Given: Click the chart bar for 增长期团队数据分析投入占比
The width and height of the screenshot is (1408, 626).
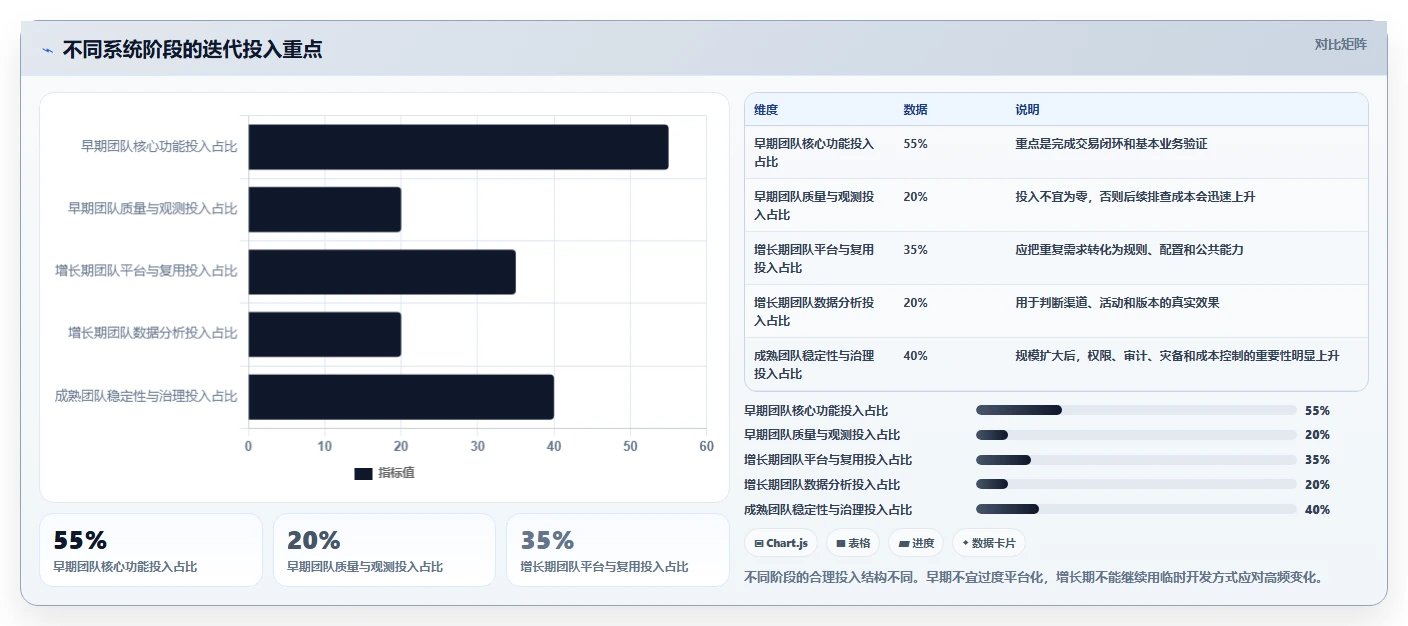Looking at the screenshot, I should pyautogui.click(x=325, y=334).
